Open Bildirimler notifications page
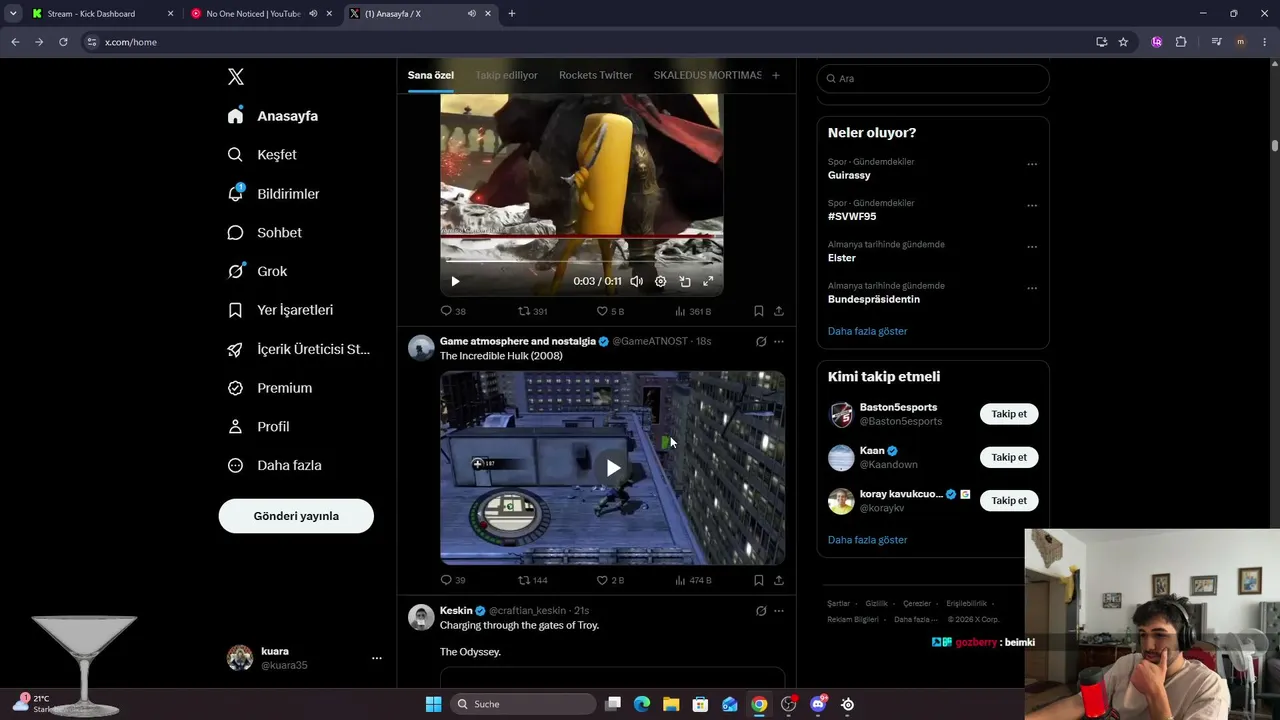The image size is (1280, 720). click(x=273, y=194)
